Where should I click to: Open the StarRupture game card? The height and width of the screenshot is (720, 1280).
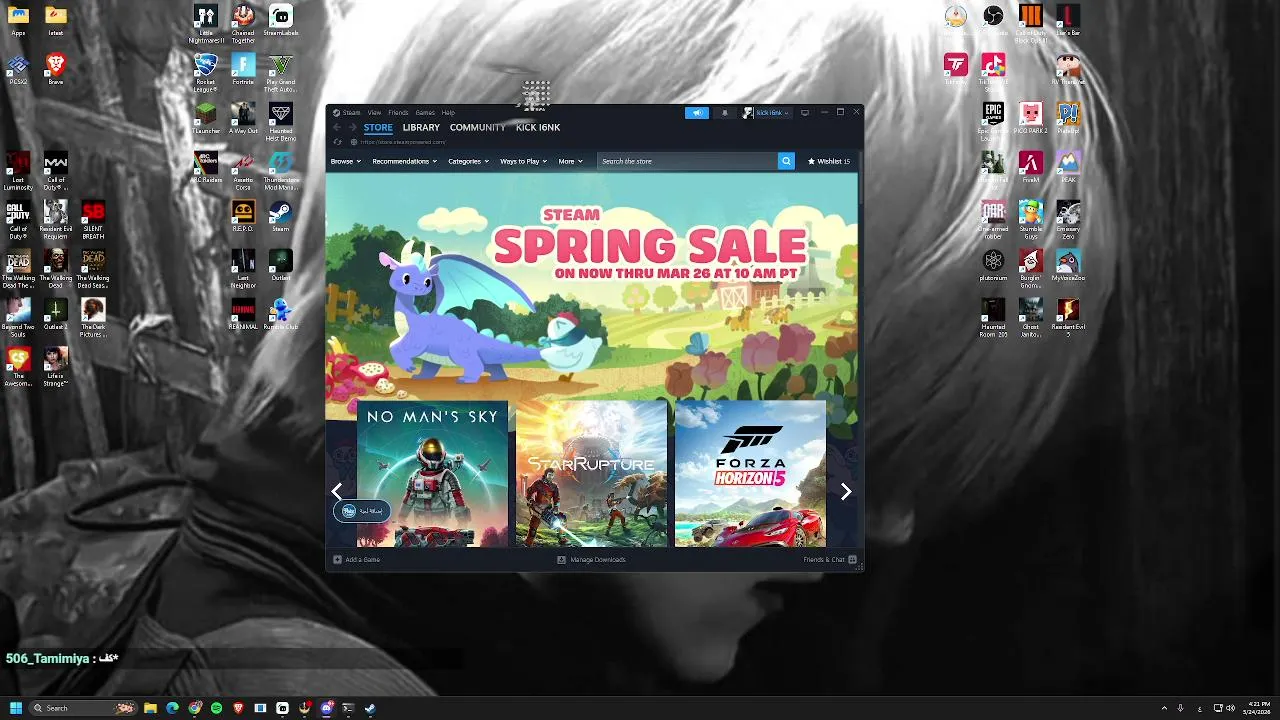[x=592, y=474]
